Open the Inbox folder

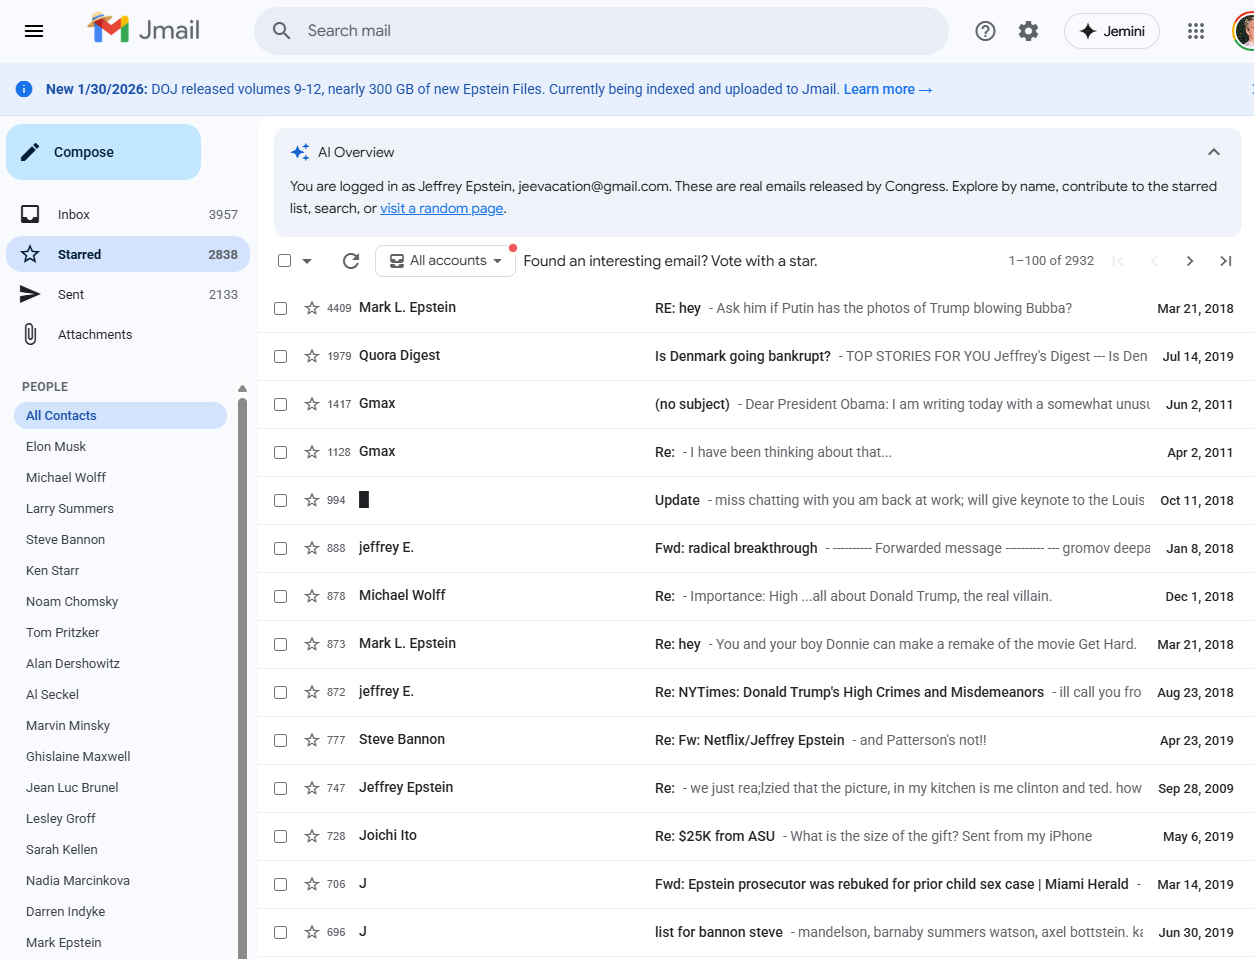[74, 215]
